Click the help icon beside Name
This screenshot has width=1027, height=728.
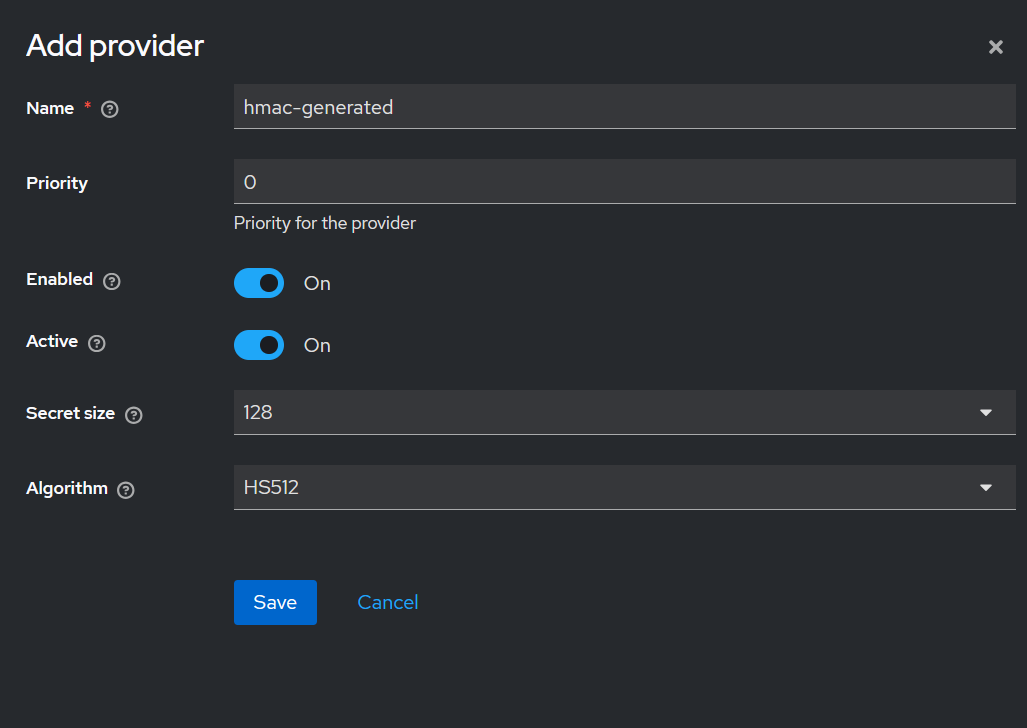[111, 109]
